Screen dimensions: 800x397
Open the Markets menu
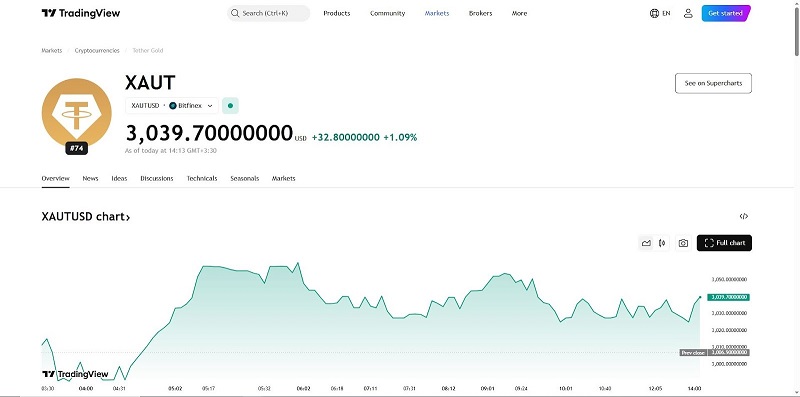(437, 13)
